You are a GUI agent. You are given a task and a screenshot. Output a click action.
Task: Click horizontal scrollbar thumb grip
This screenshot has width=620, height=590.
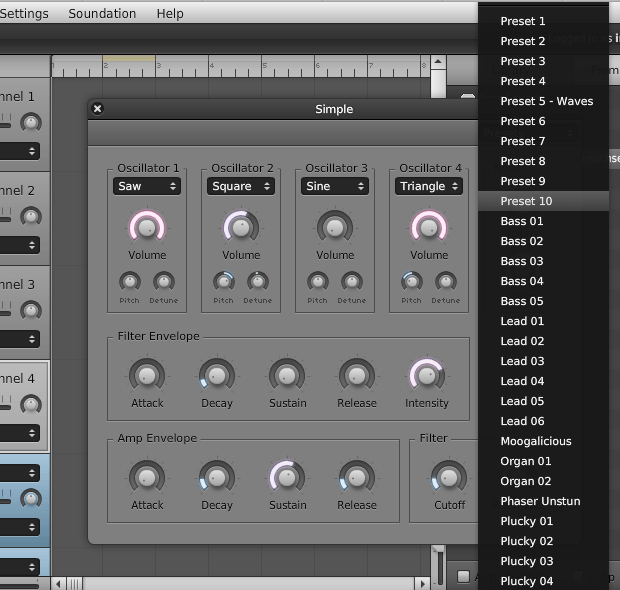[x=74, y=584]
